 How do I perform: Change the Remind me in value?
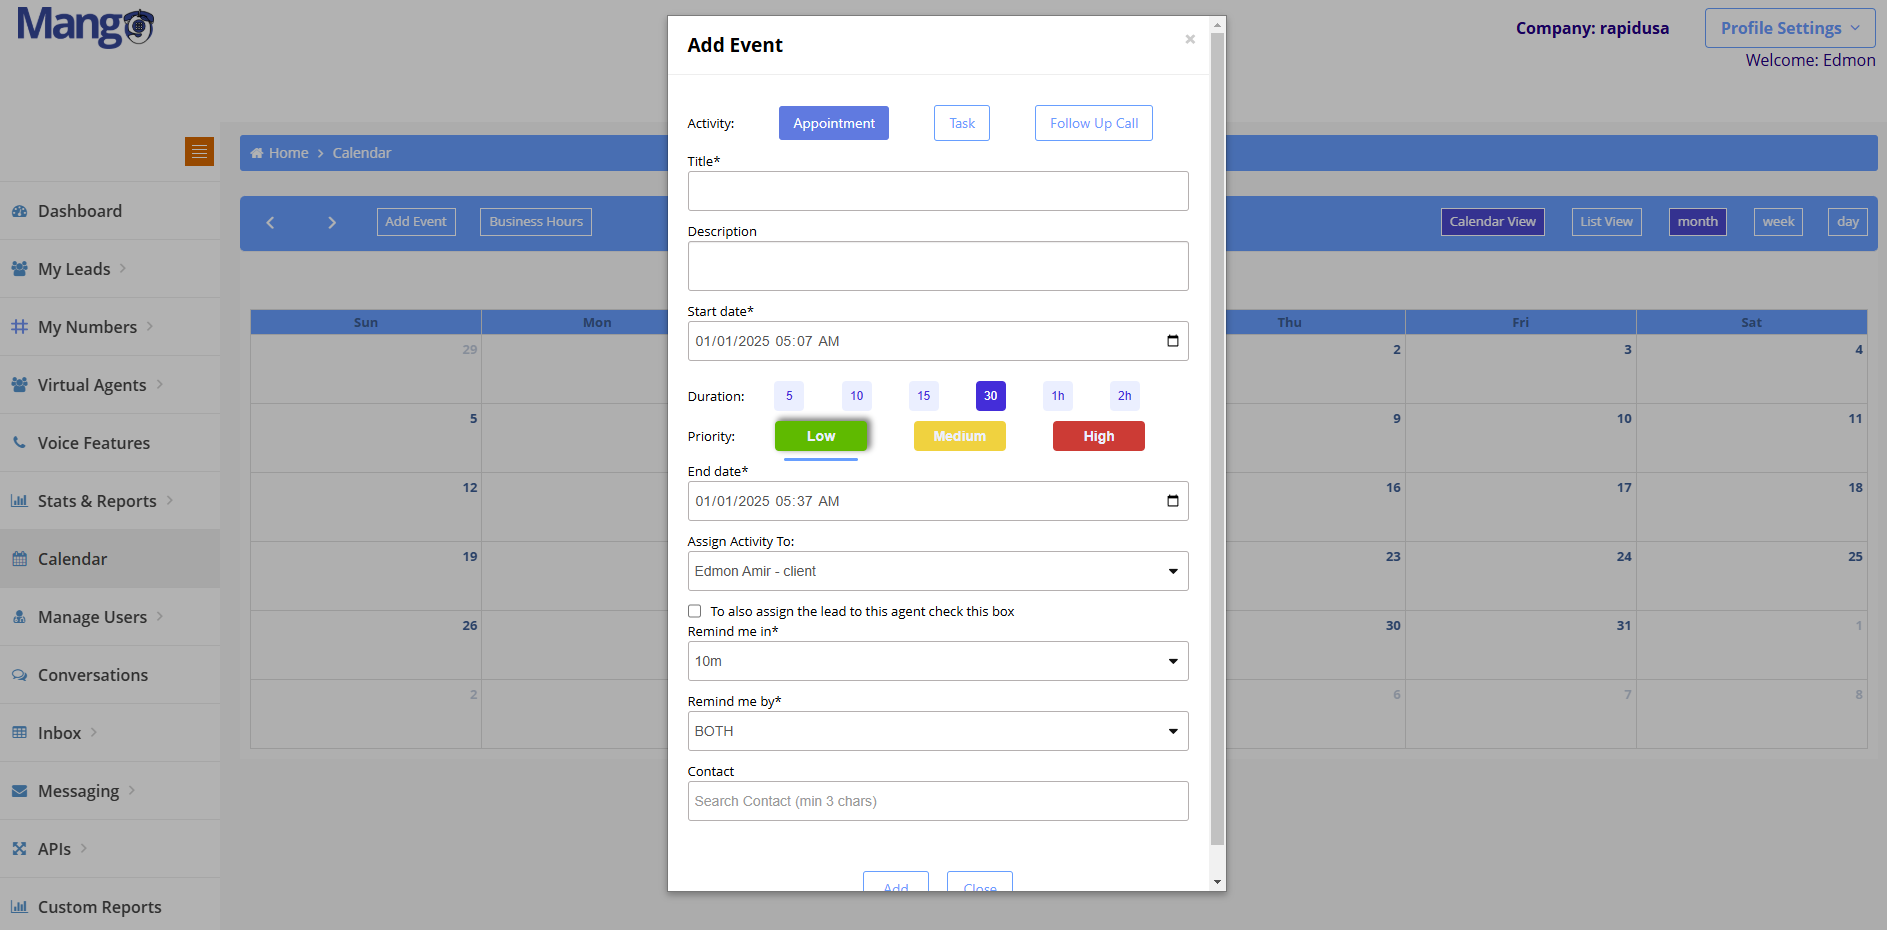[x=937, y=661]
